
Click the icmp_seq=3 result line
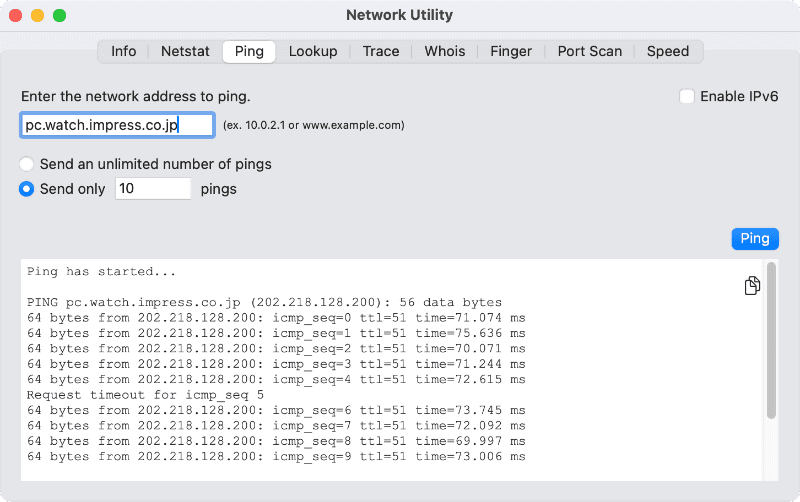pos(276,364)
